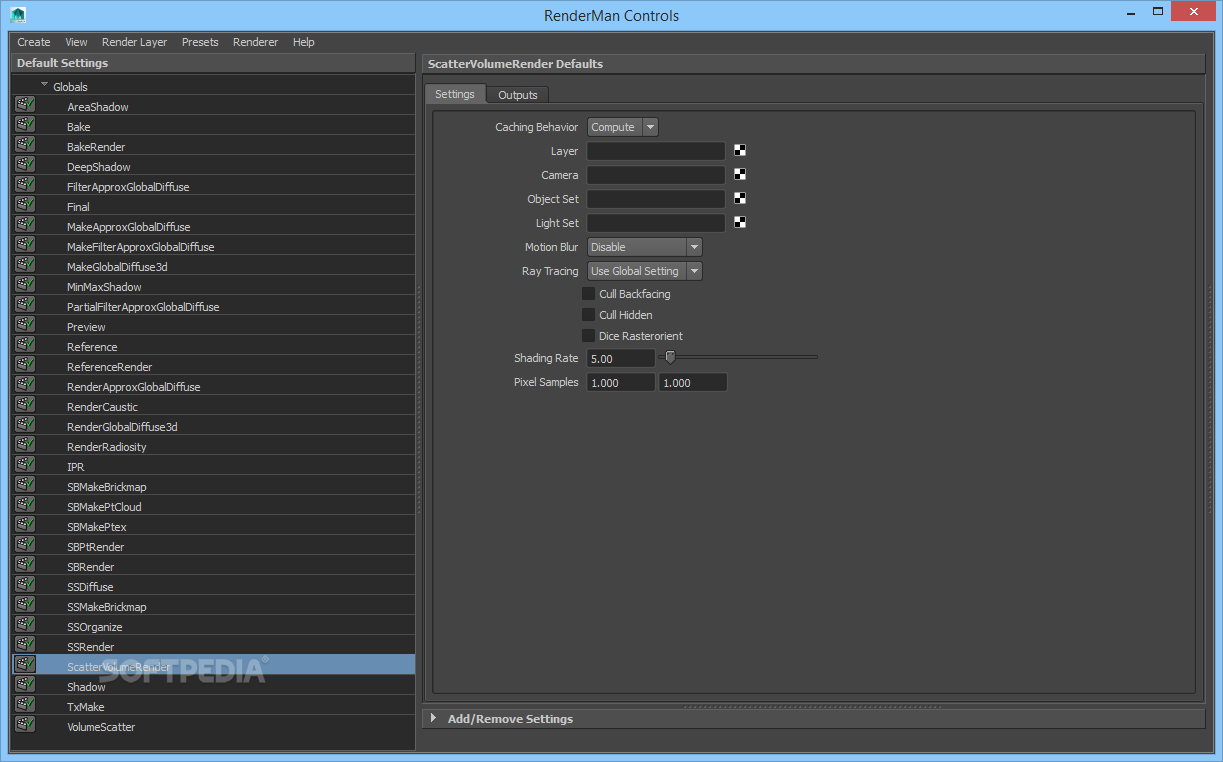This screenshot has width=1223, height=762.
Task: Open the Ray Tracing dropdown
Action: point(644,271)
